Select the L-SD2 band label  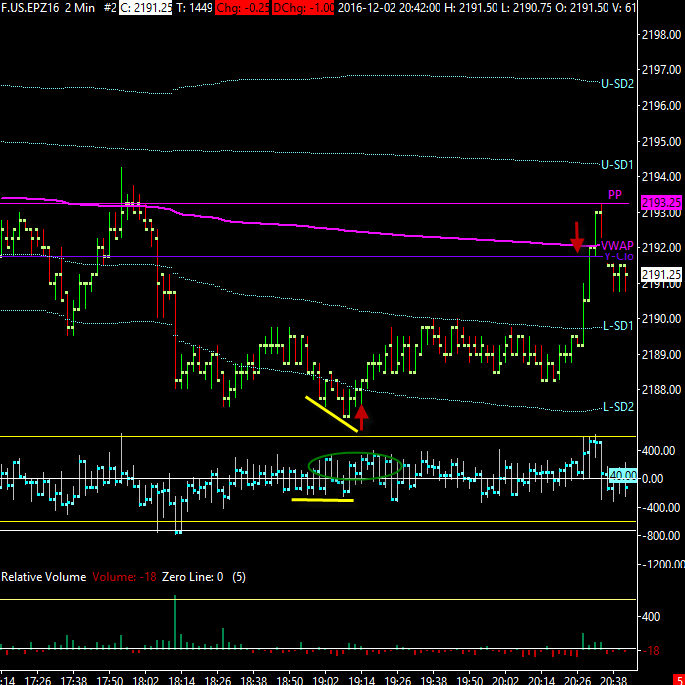tap(618, 407)
